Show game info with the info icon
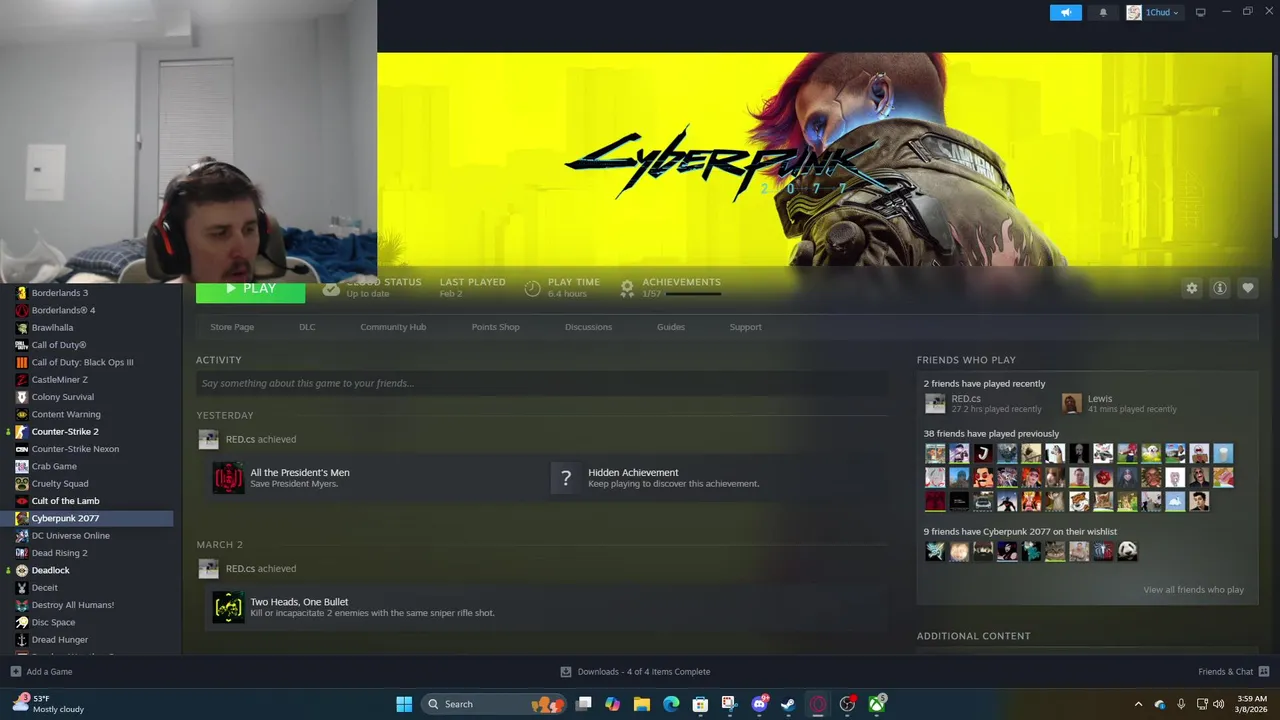 1220,288
